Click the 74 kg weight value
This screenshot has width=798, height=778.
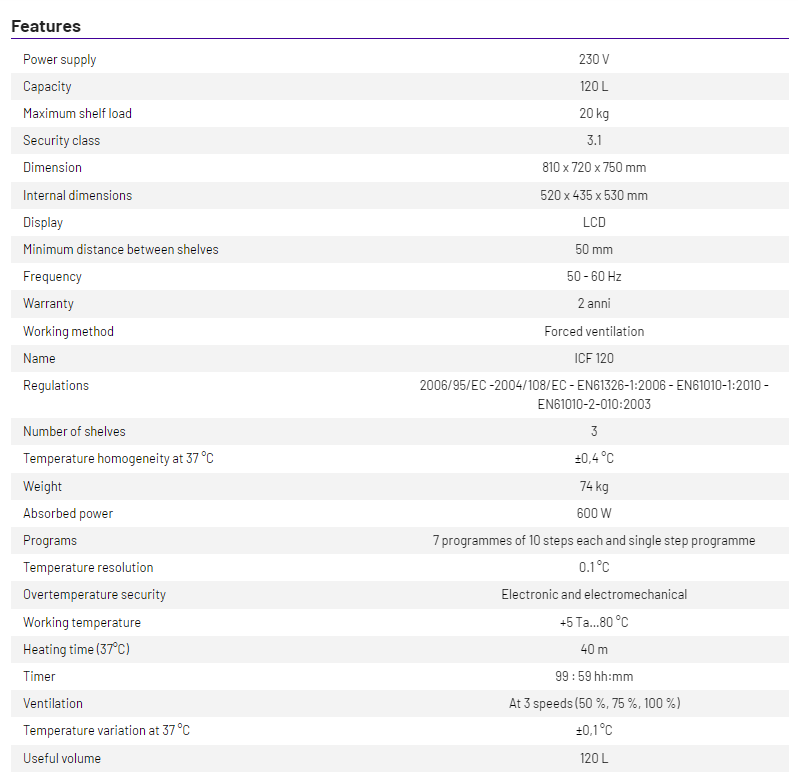point(594,487)
